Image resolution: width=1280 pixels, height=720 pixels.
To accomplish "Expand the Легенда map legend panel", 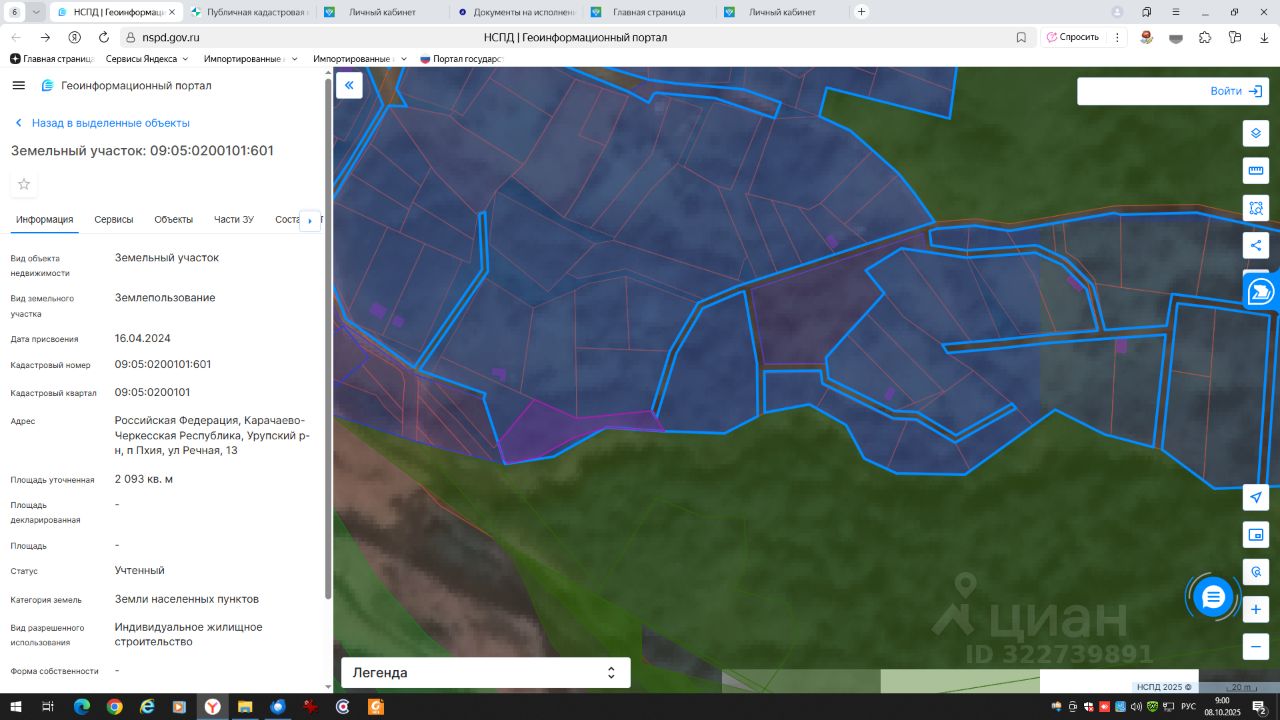I will (486, 673).
